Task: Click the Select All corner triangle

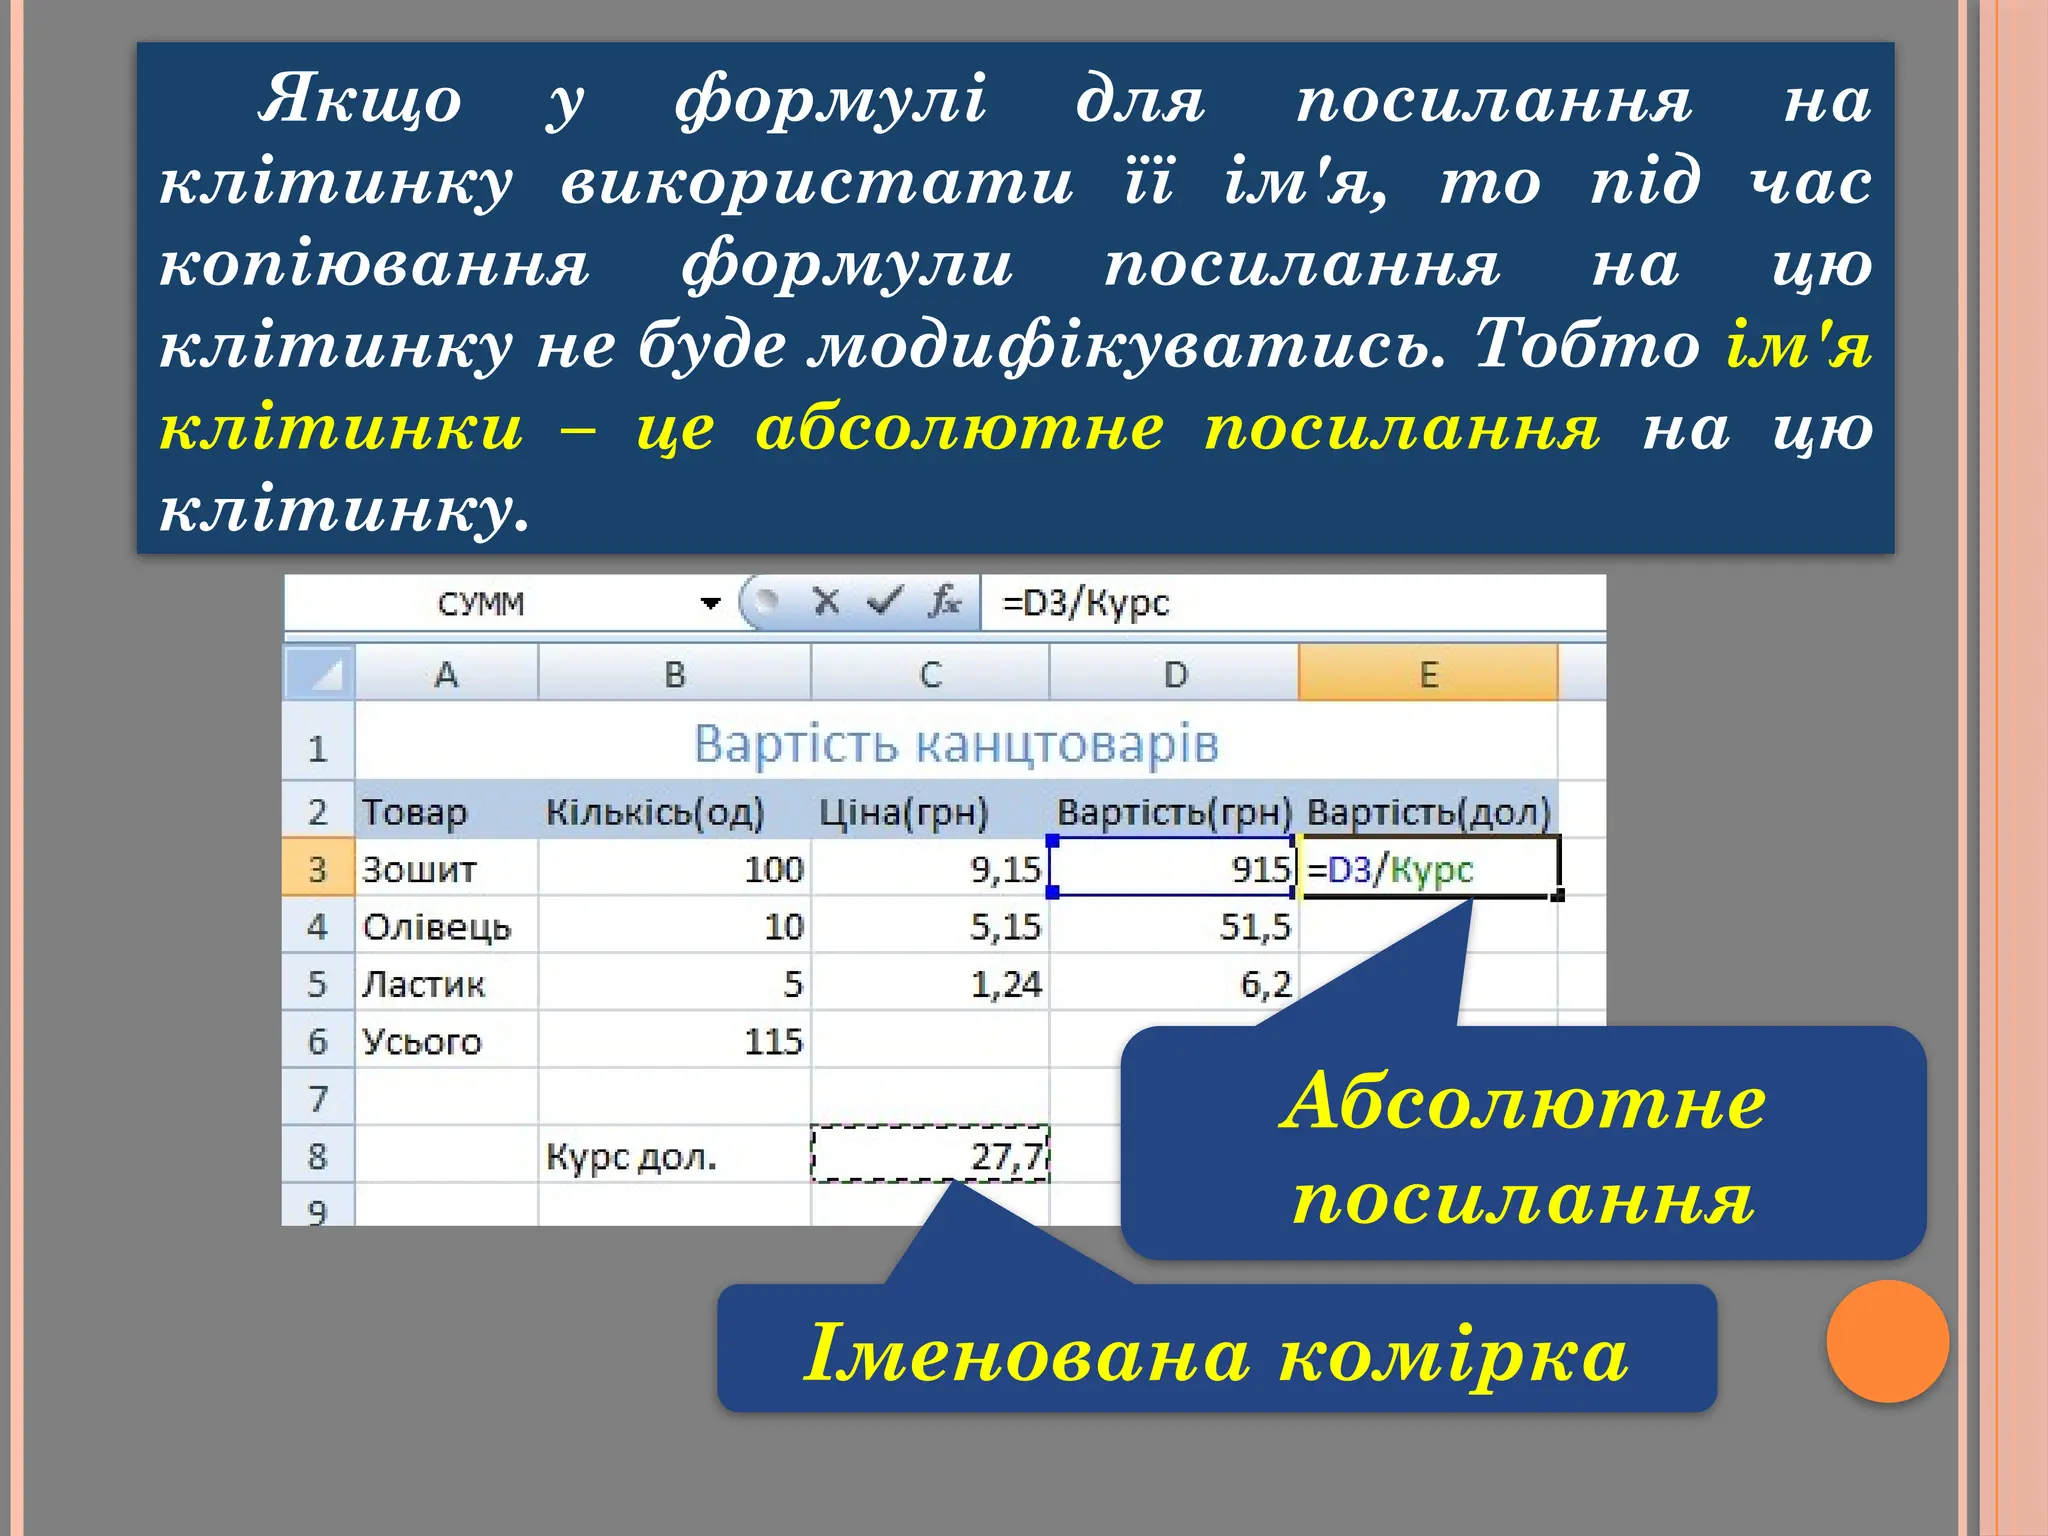Action: click(319, 673)
